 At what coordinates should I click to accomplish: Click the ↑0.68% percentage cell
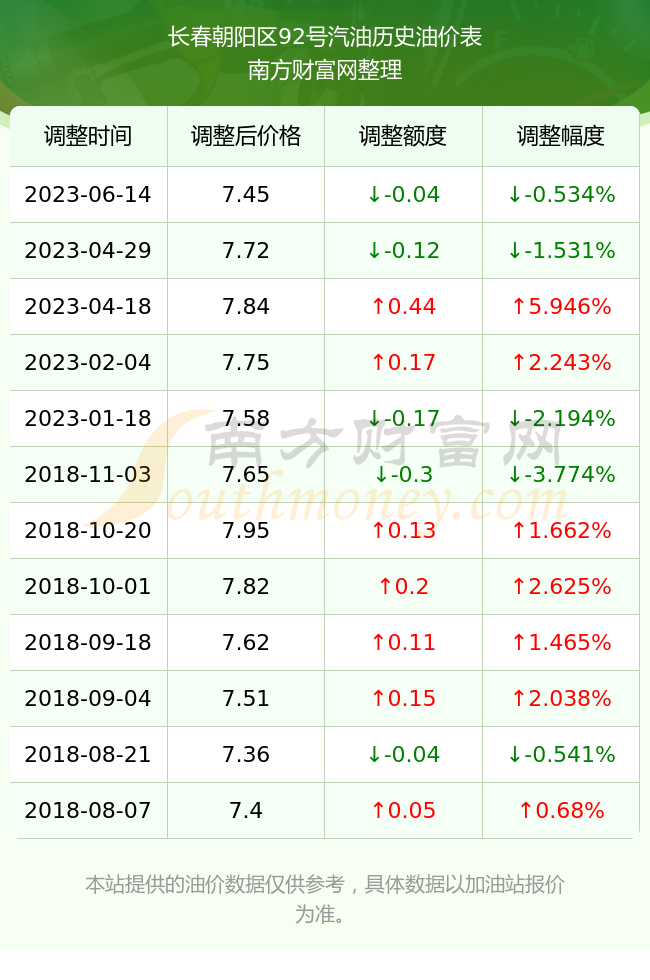pyautogui.click(x=561, y=810)
